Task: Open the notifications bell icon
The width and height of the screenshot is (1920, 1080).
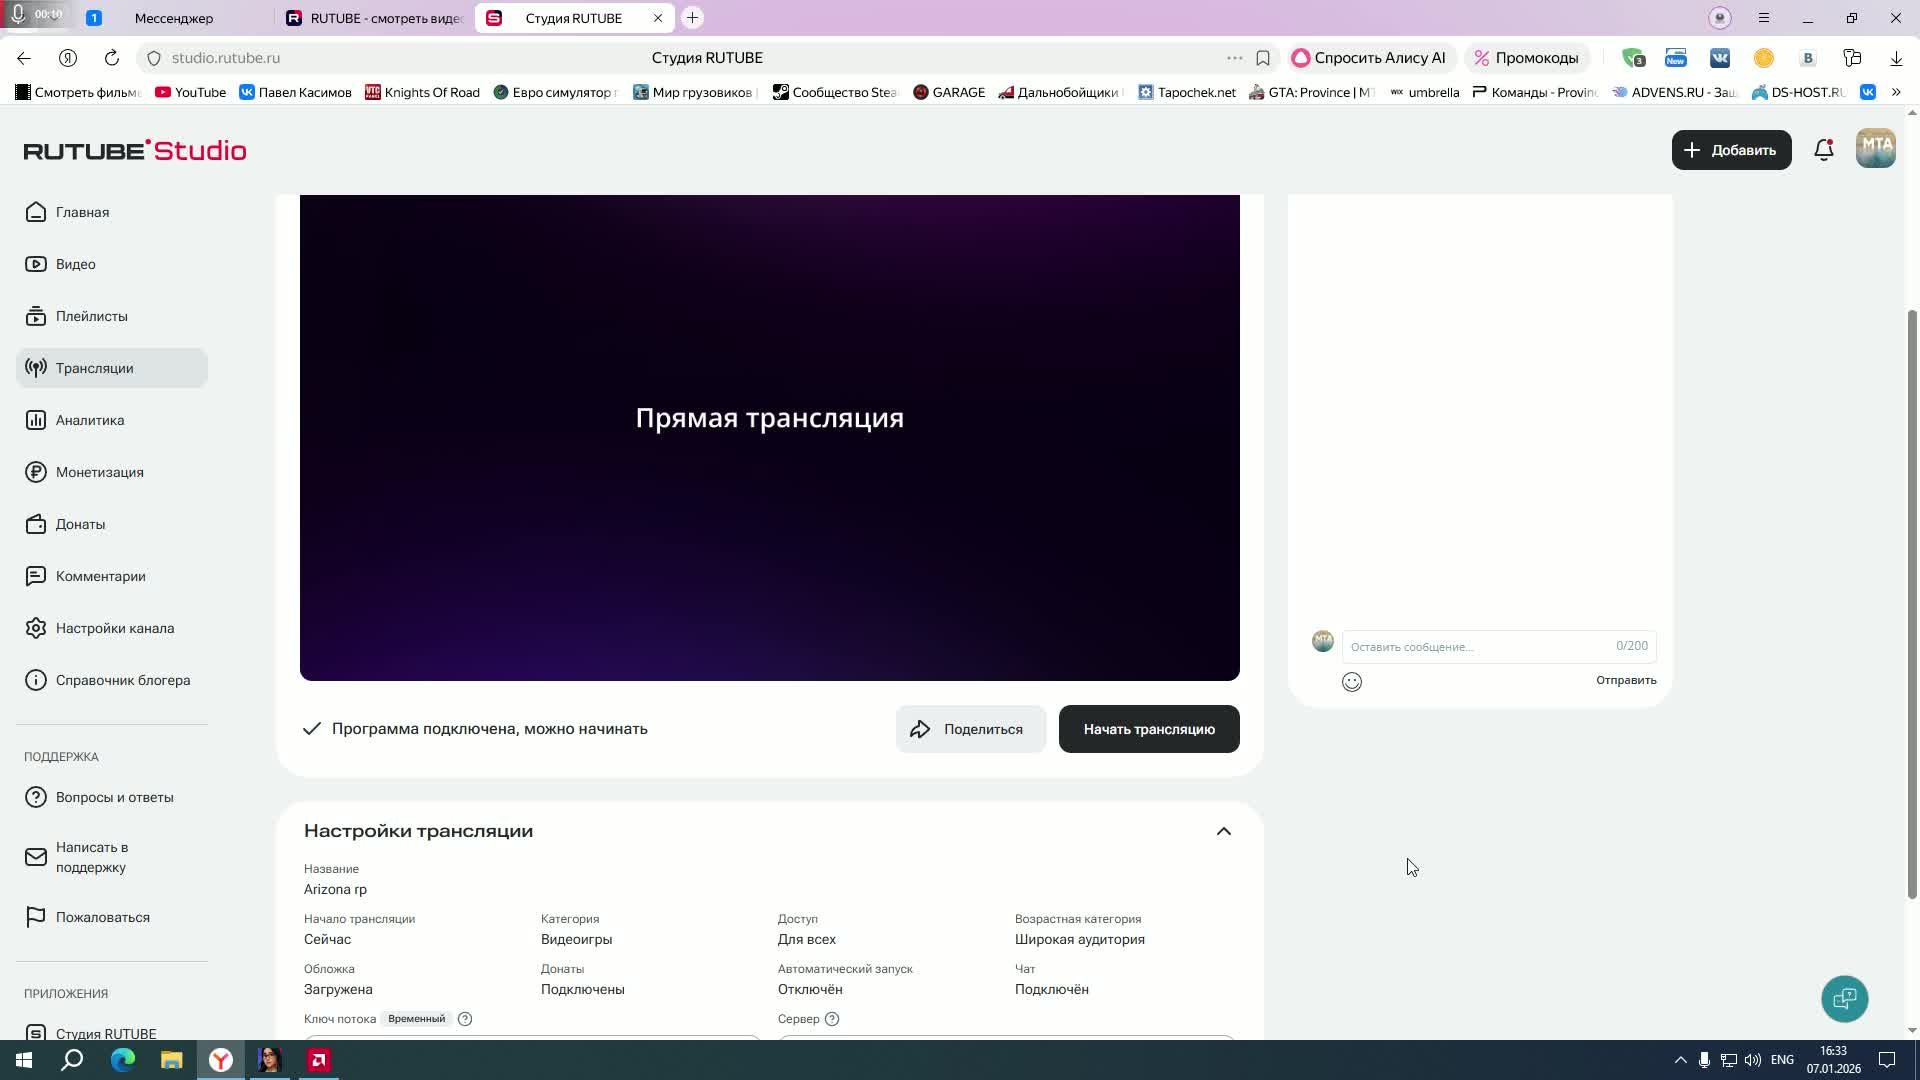Action: point(1823,150)
